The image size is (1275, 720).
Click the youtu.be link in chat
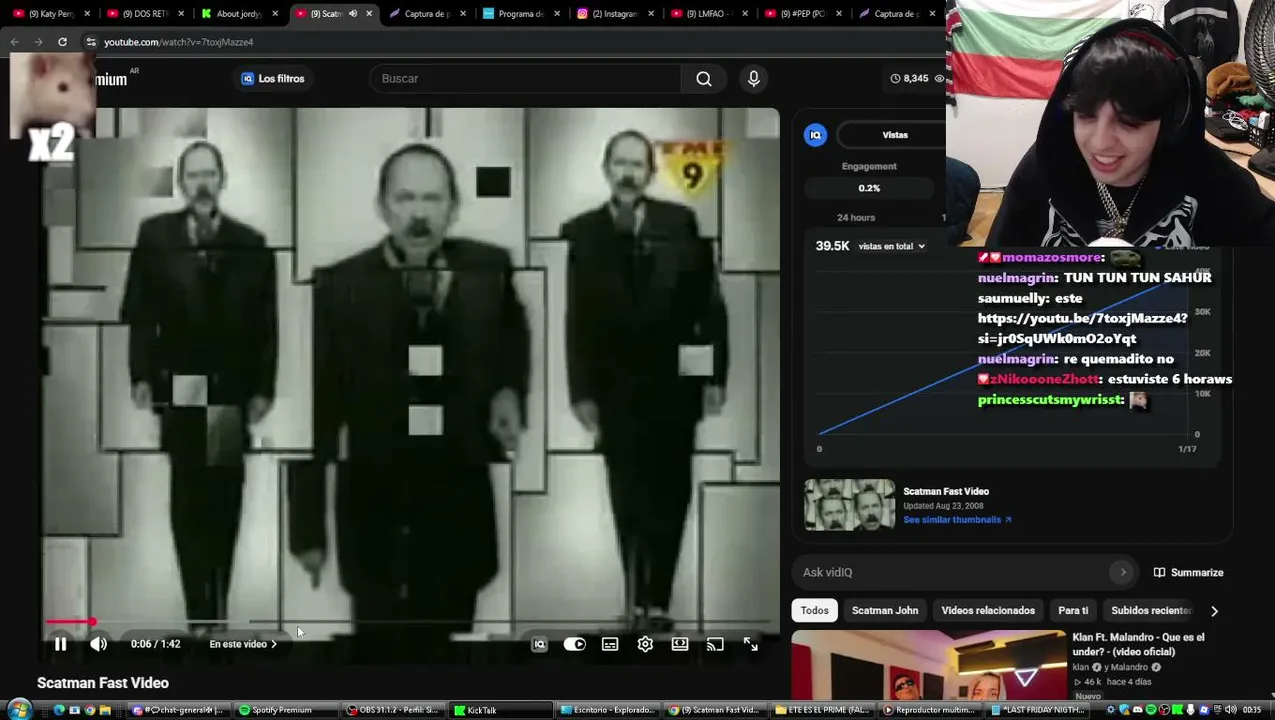(x=1083, y=328)
